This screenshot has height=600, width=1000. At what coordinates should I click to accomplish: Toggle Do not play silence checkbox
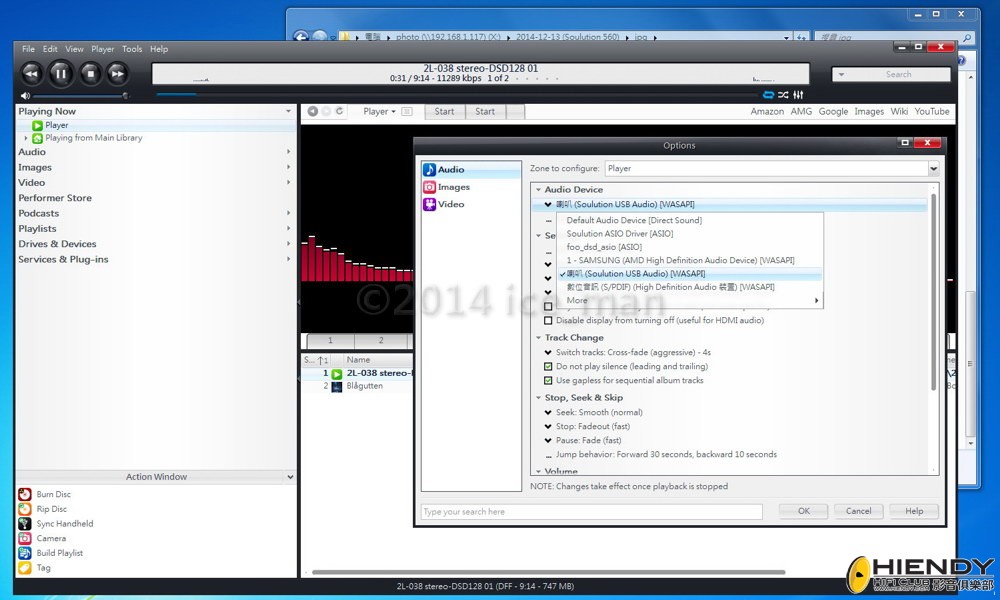pyautogui.click(x=548, y=367)
